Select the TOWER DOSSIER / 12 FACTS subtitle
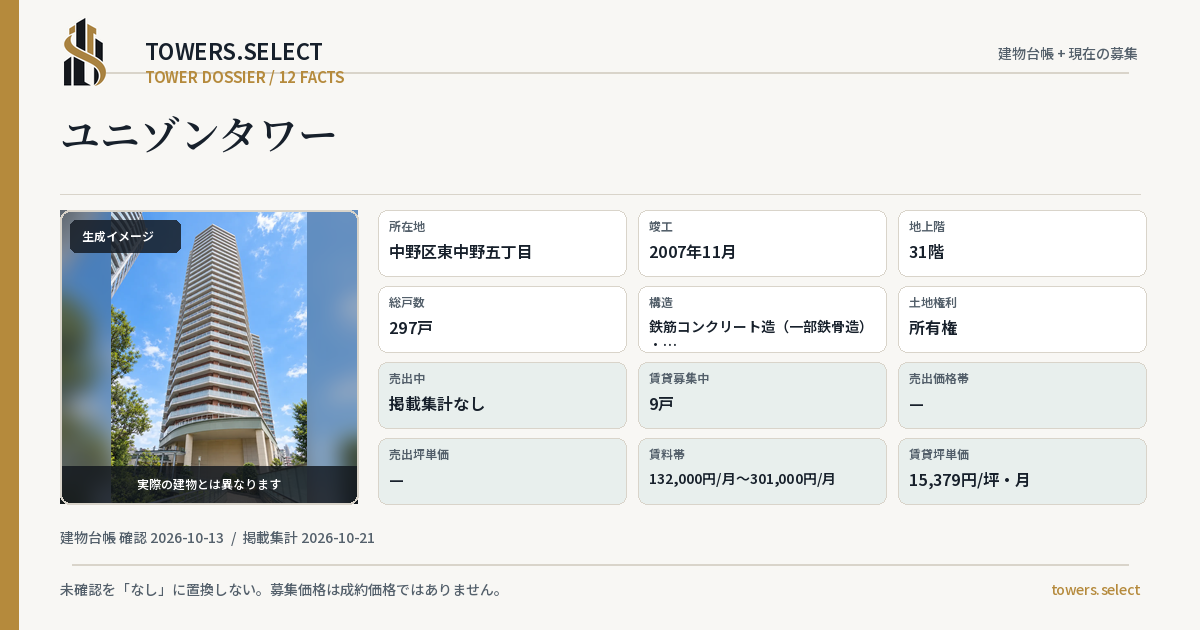The width and height of the screenshot is (1200, 630). coord(245,77)
